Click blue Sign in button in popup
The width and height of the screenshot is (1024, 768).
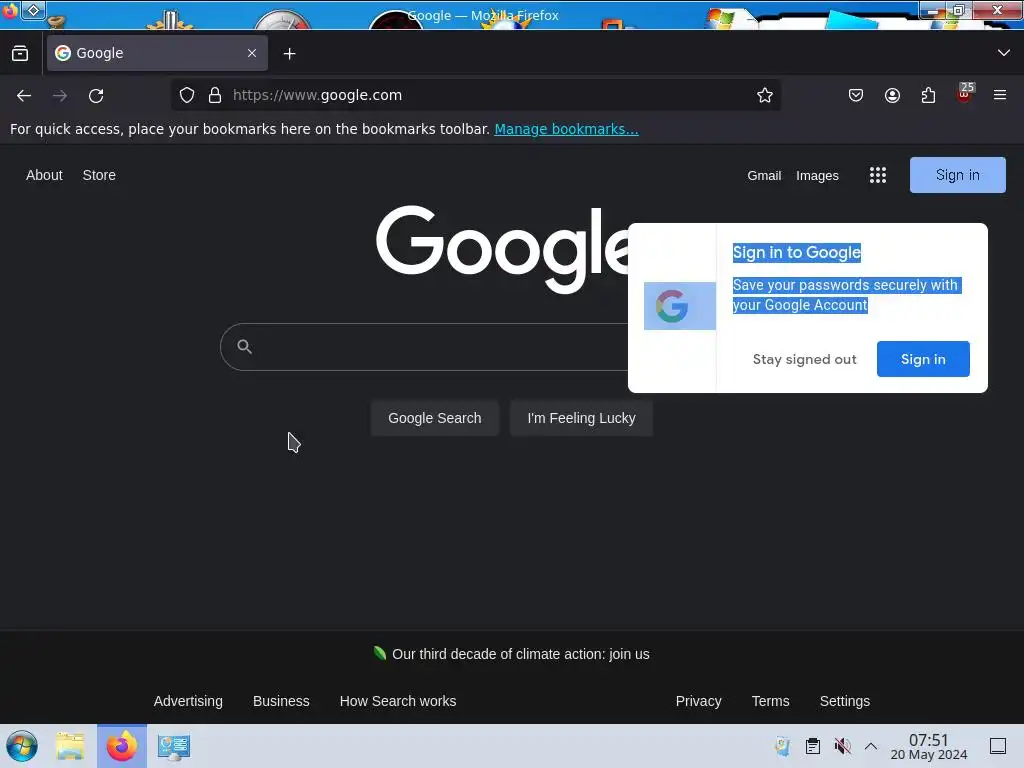(923, 359)
